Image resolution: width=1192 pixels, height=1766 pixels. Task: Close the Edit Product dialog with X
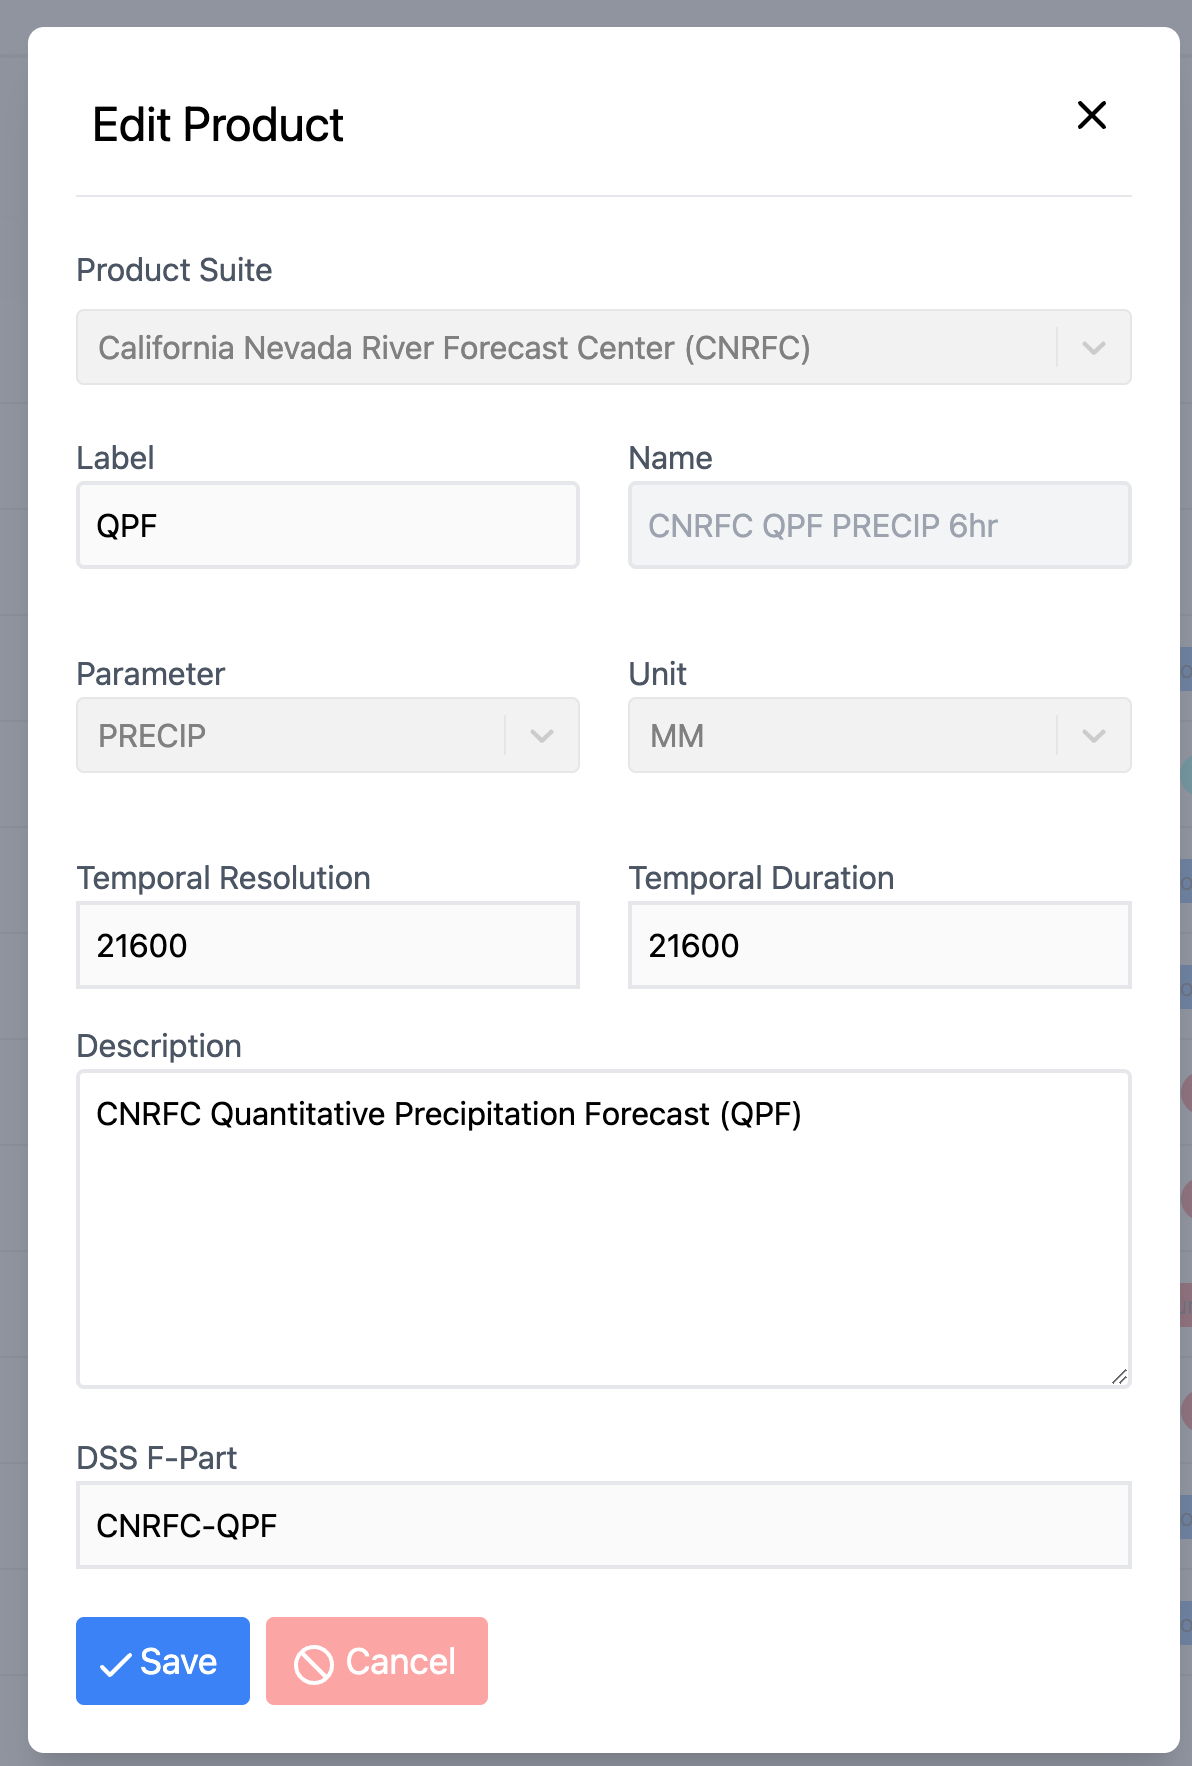point(1091,115)
